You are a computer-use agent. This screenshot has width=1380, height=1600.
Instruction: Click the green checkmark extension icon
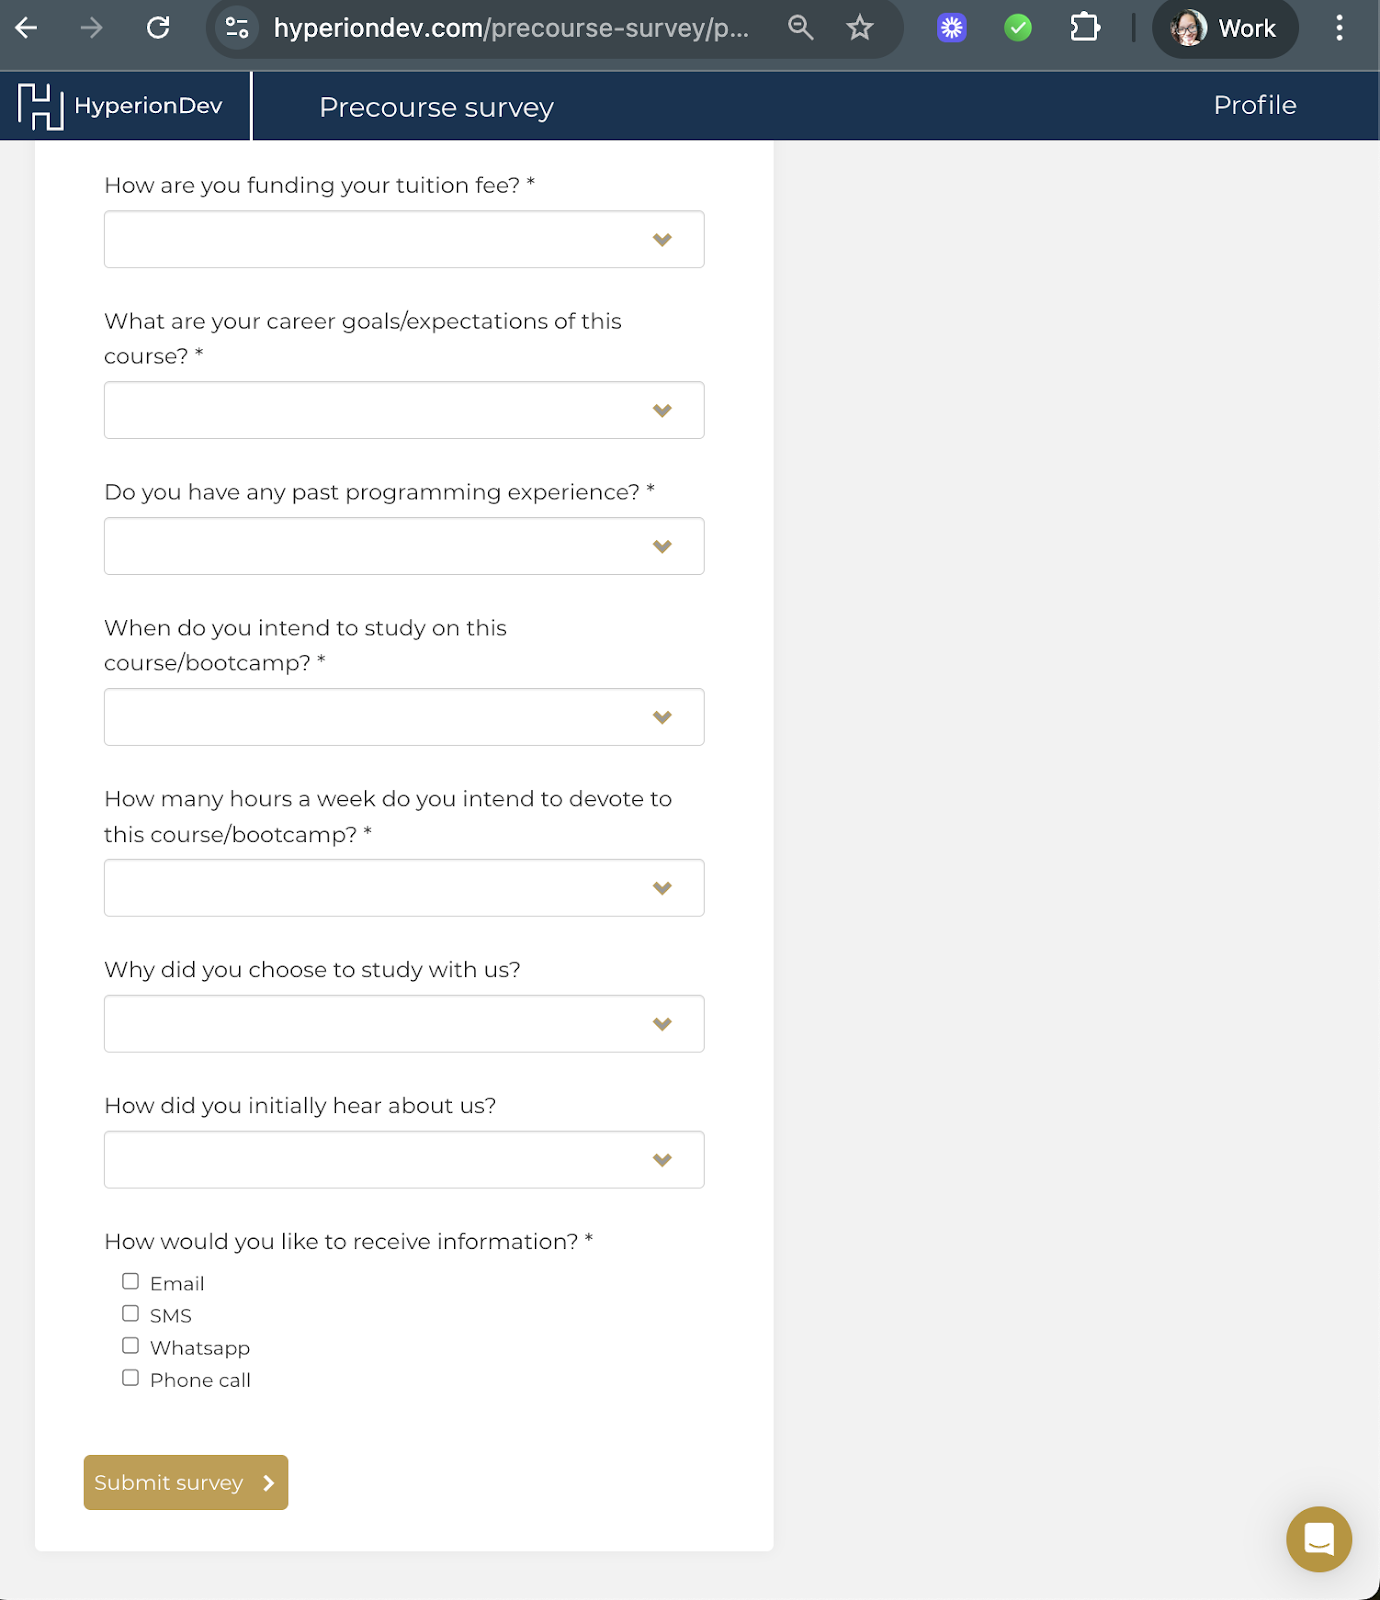(1018, 28)
